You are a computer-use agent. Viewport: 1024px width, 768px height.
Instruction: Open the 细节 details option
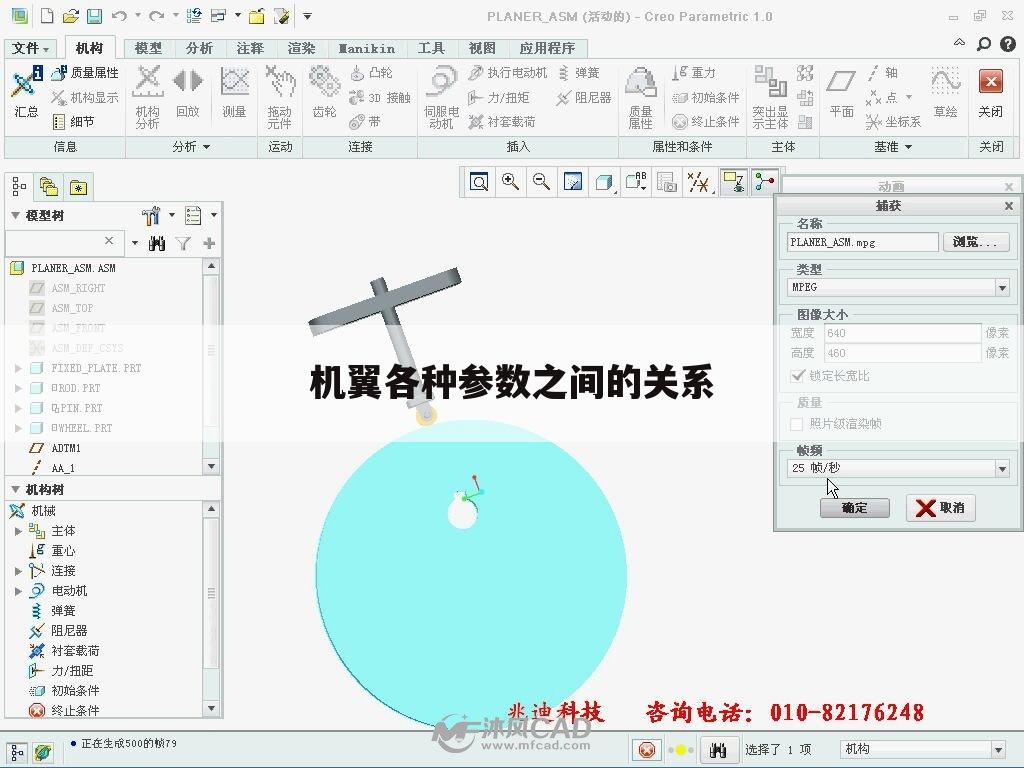[x=73, y=121]
